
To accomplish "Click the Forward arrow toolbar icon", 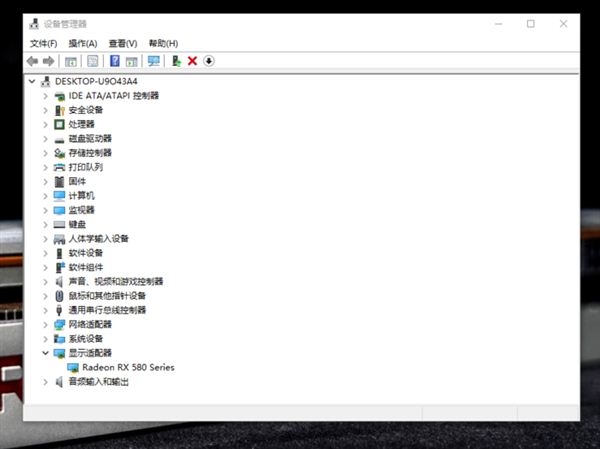I will (49, 61).
